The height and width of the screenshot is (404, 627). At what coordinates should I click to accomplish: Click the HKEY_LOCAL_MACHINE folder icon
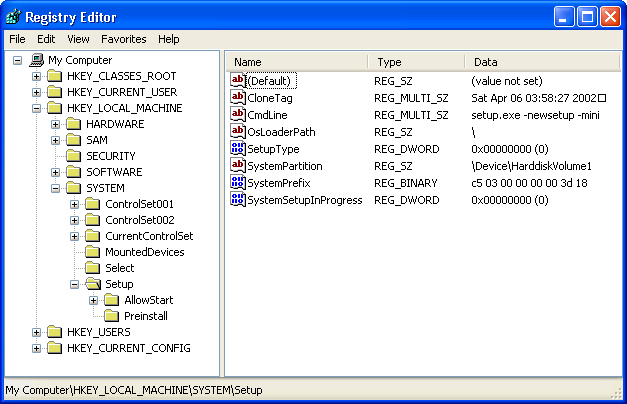pos(54,108)
